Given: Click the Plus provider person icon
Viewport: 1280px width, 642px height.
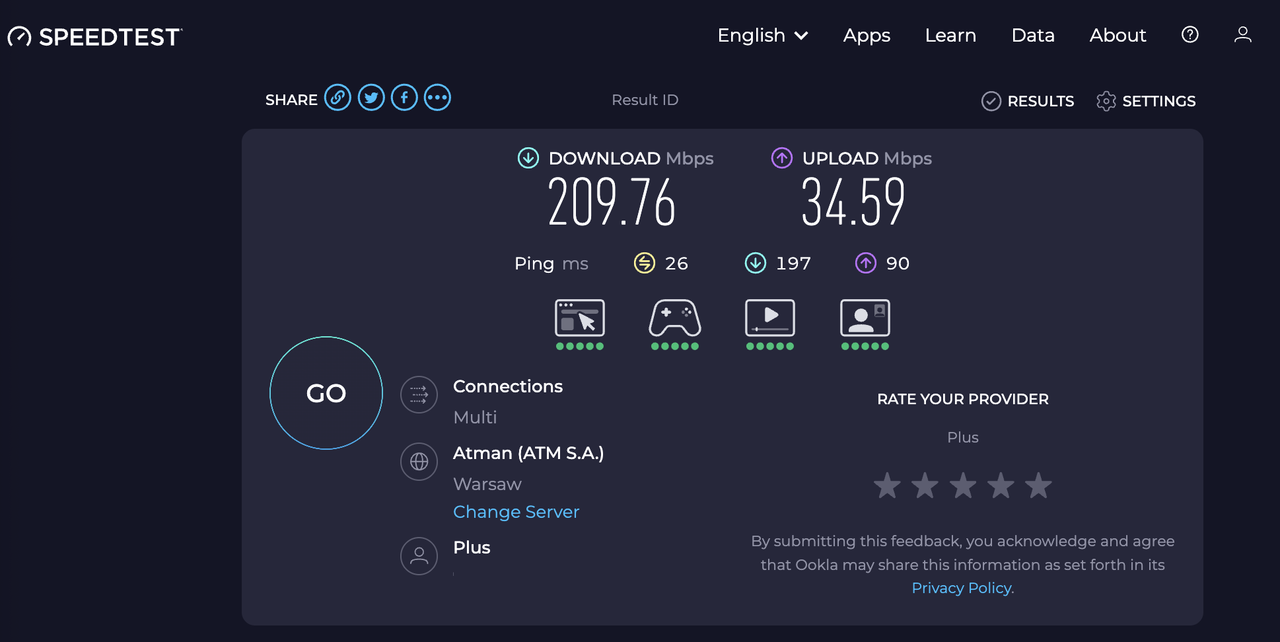Looking at the screenshot, I should pos(419,556).
